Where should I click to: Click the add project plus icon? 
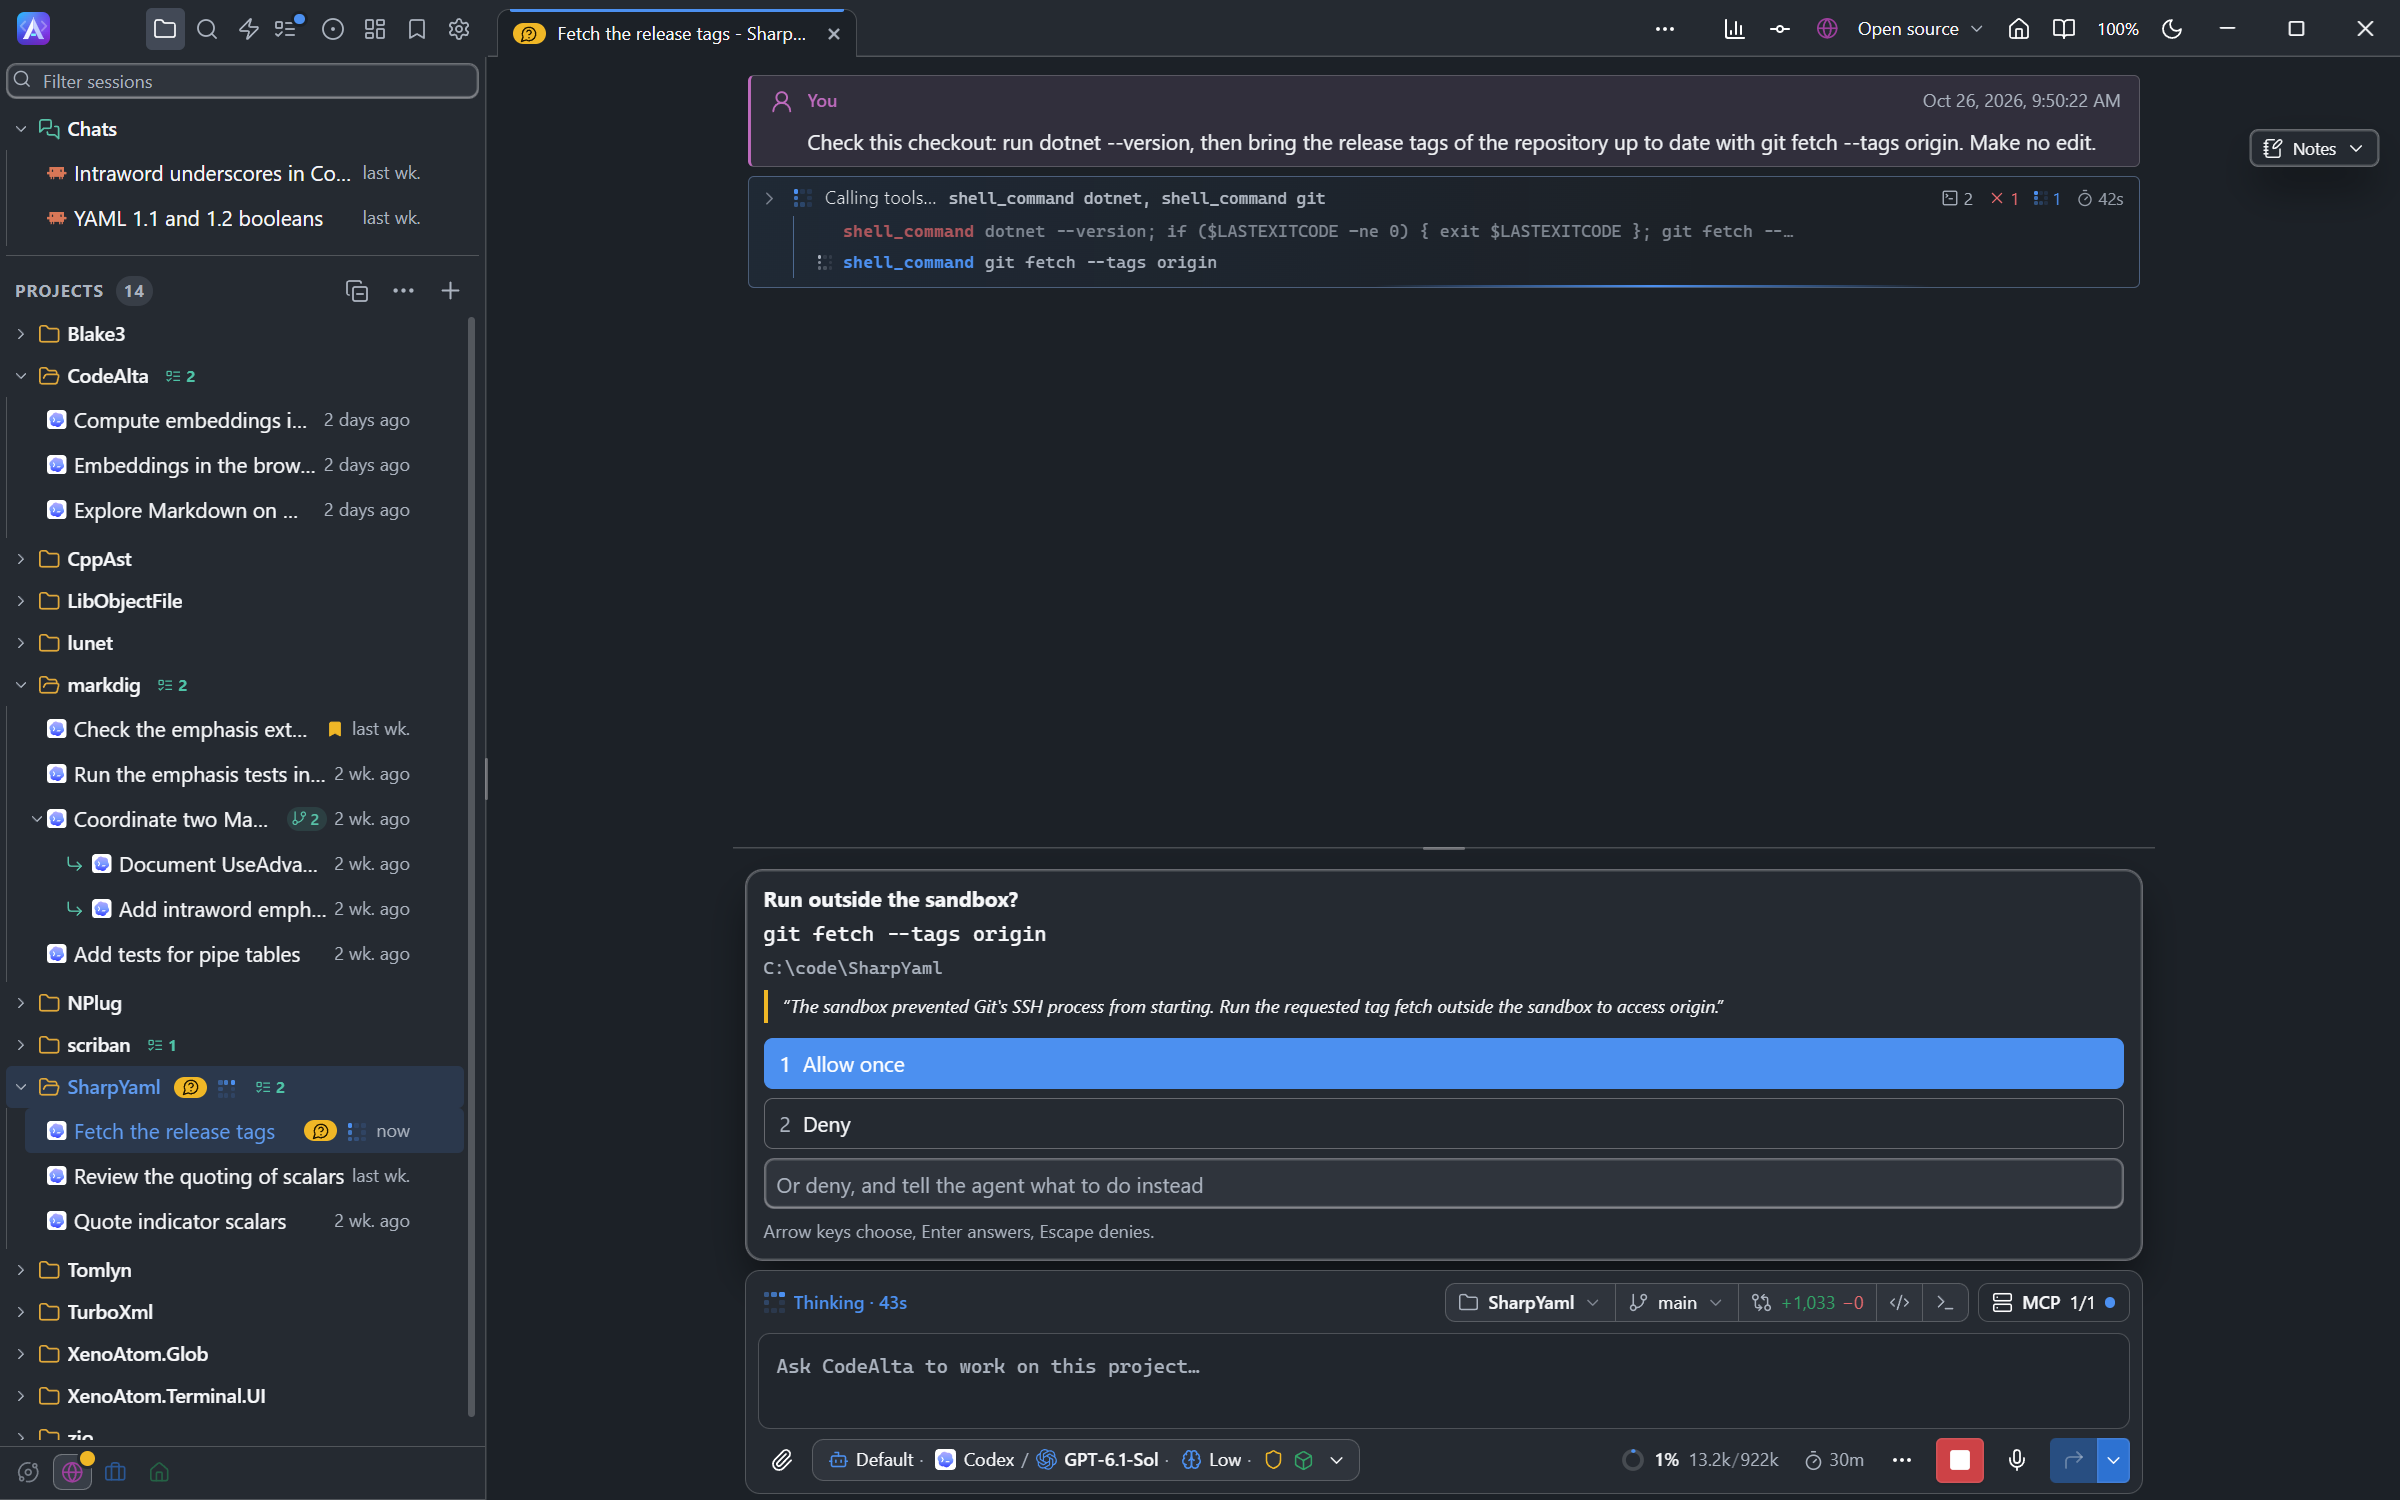pos(450,290)
